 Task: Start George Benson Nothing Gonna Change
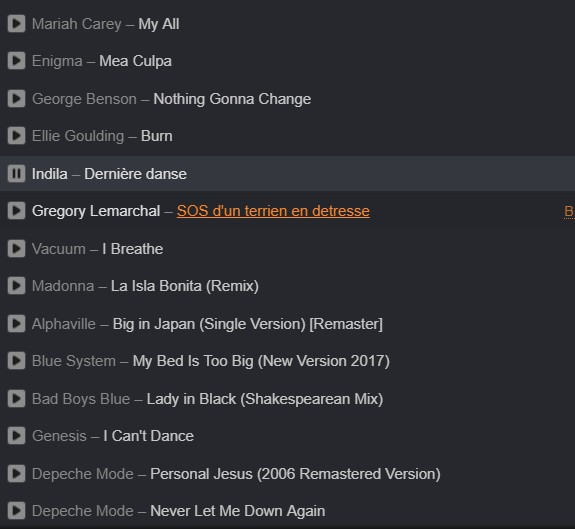click(17, 99)
